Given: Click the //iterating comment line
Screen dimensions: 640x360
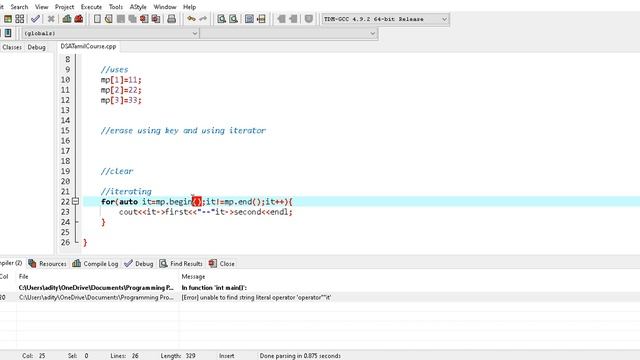Looking at the screenshot, I should 126,191.
